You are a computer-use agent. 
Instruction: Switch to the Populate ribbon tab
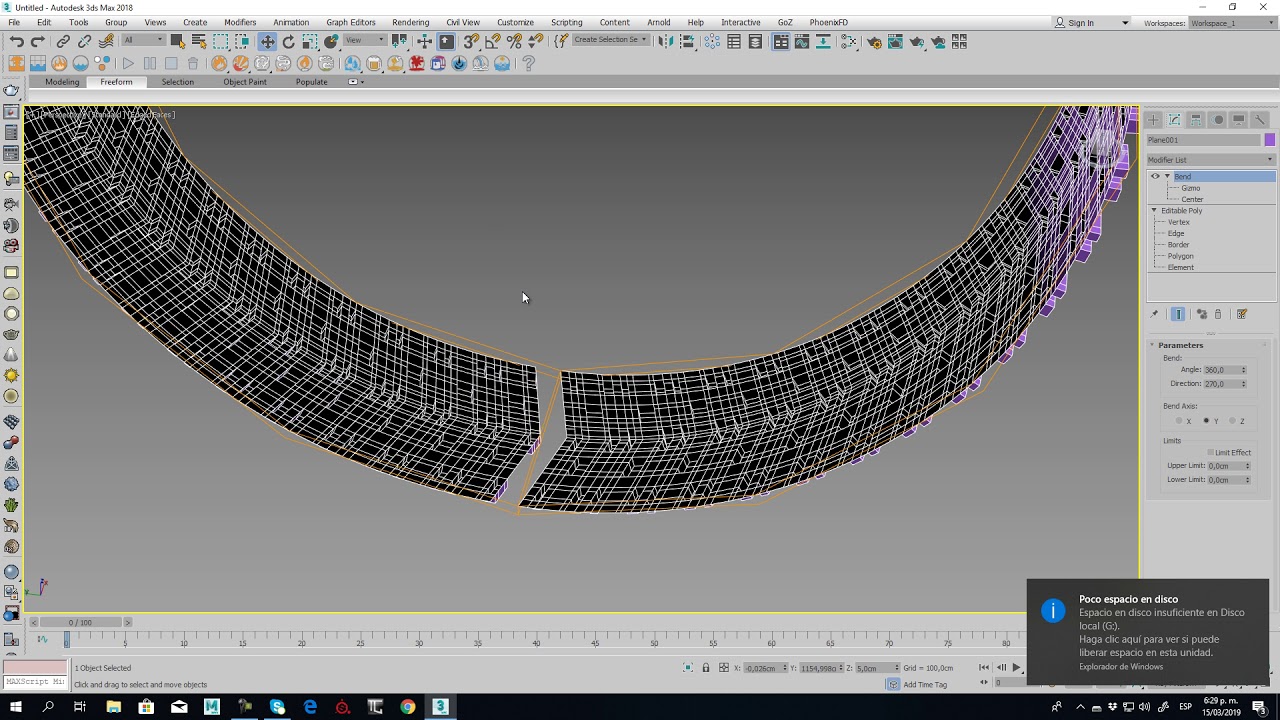[311, 82]
